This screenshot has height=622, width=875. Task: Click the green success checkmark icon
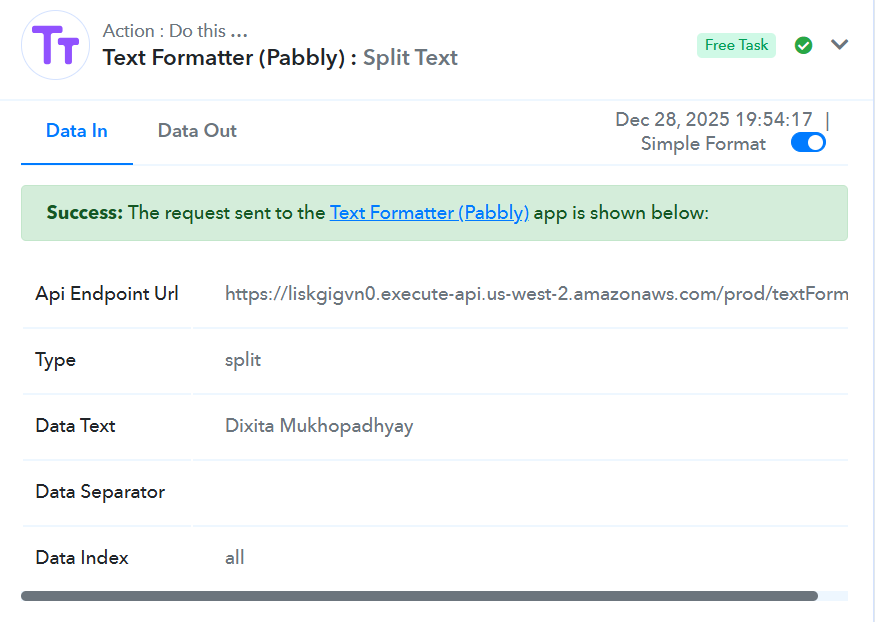pos(803,45)
